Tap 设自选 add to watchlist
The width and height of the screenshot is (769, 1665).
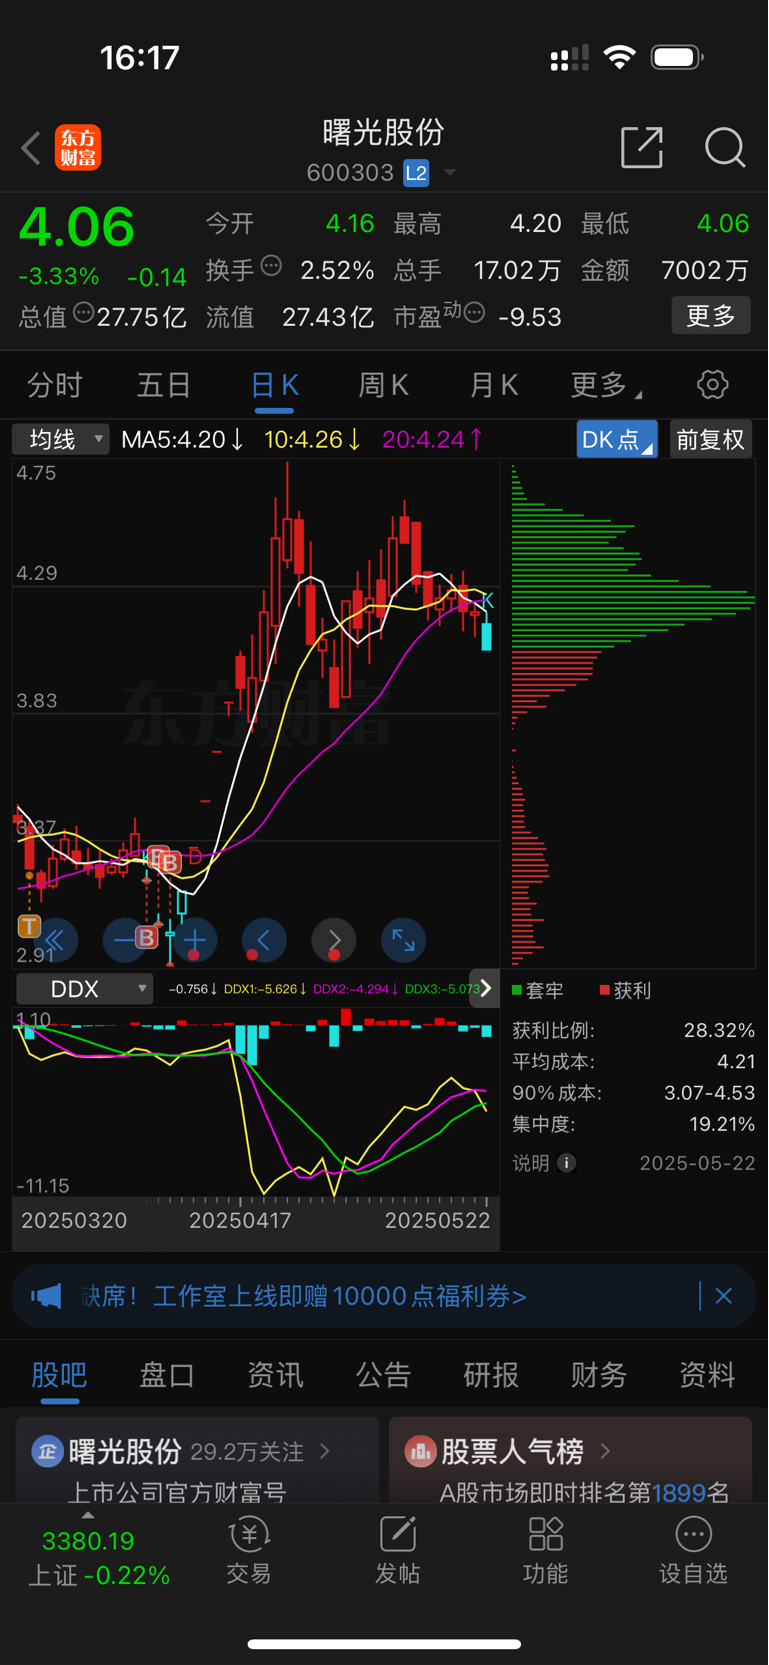coord(693,1550)
